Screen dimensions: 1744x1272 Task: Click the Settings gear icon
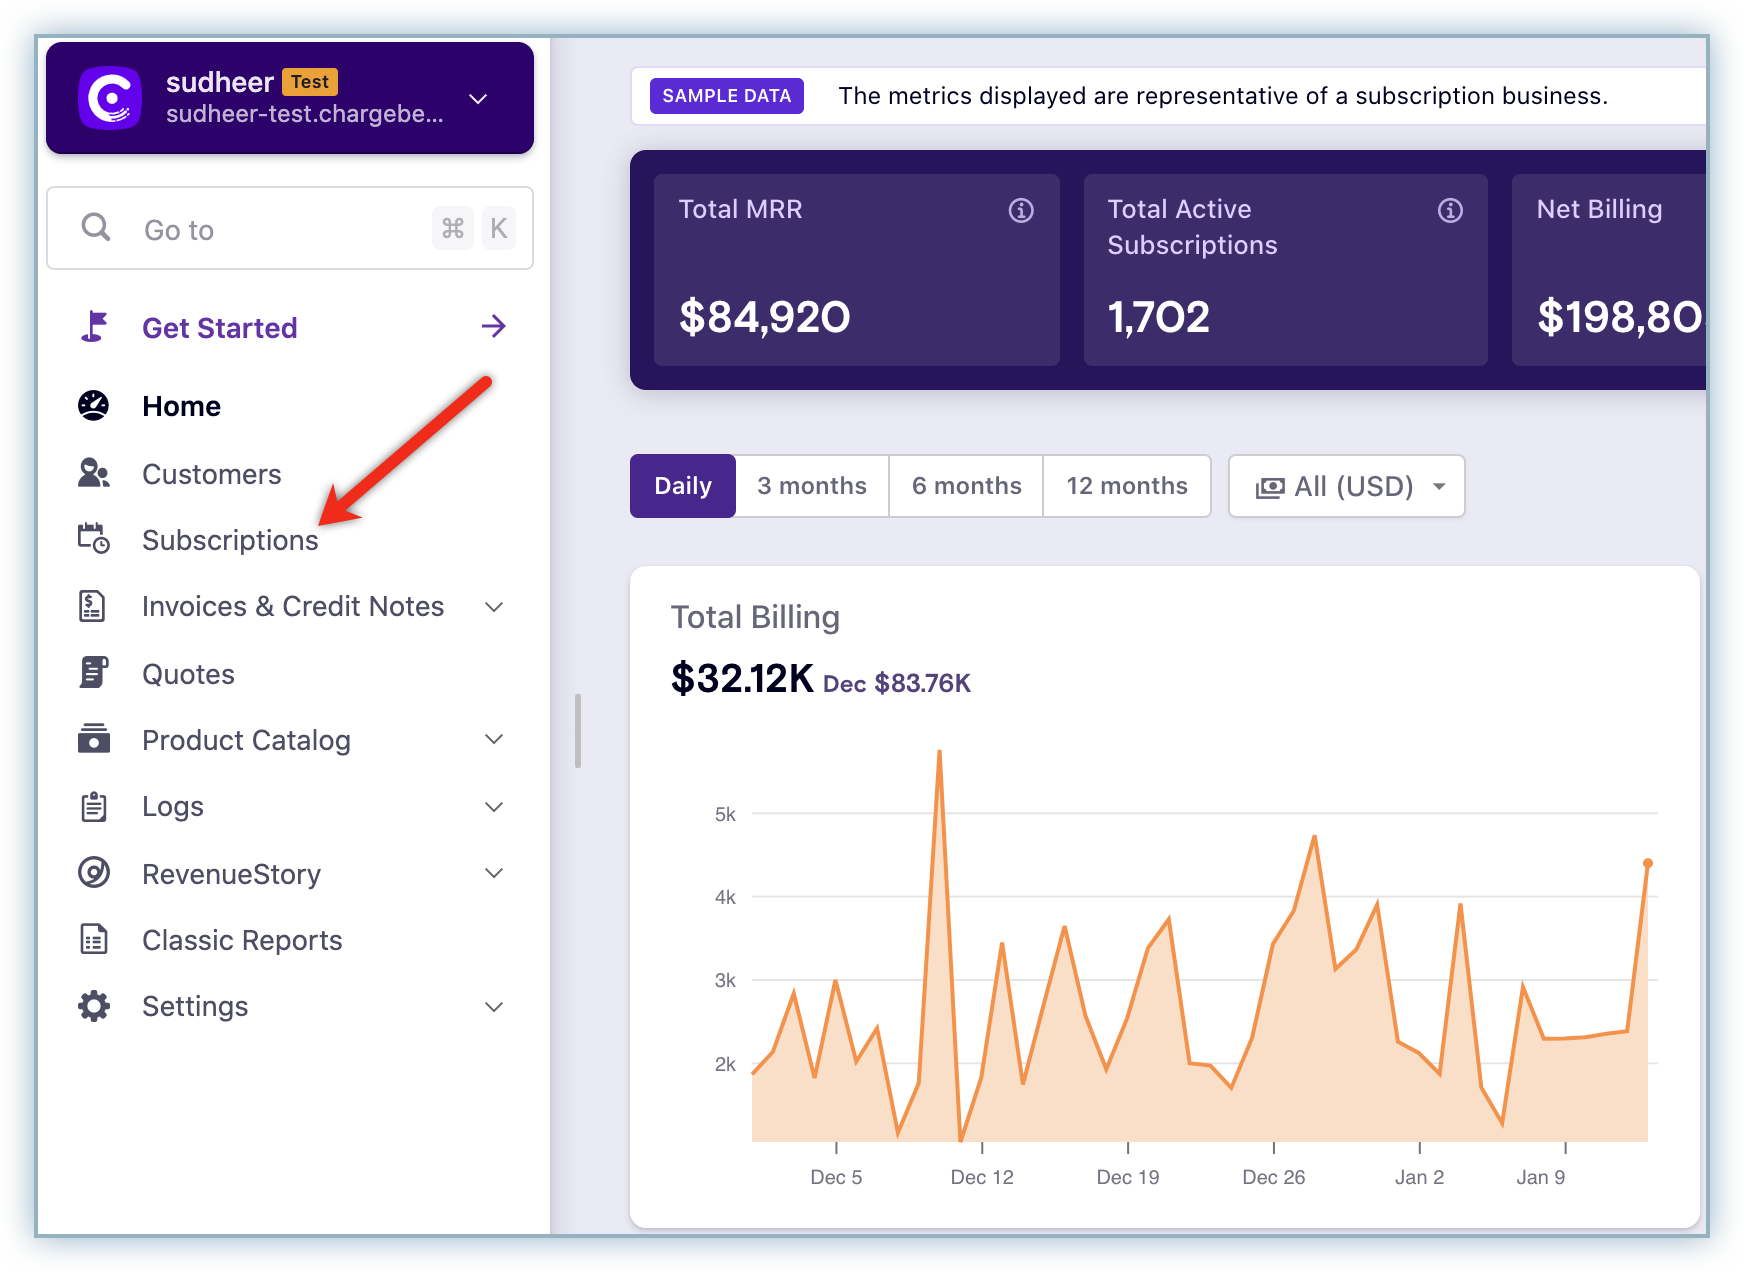click(94, 1006)
